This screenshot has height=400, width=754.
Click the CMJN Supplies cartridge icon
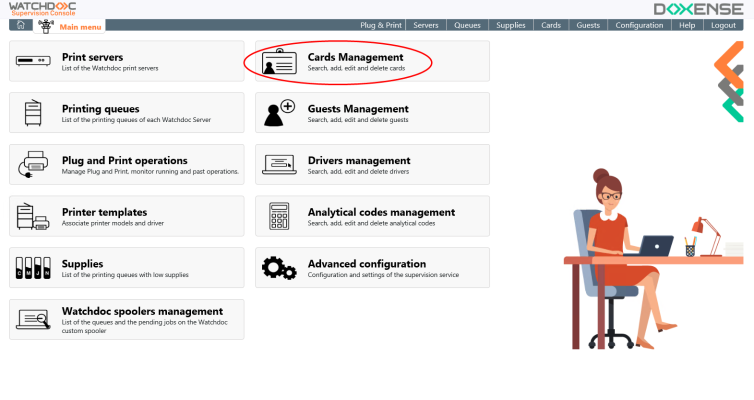point(32,268)
